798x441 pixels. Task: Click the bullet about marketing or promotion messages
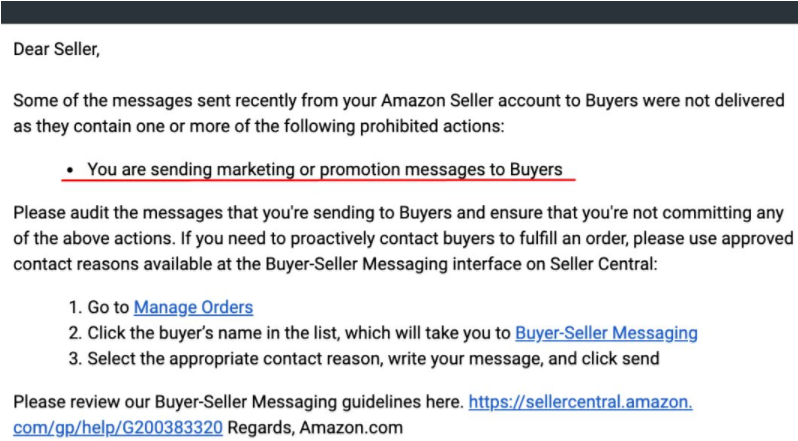tap(325, 169)
